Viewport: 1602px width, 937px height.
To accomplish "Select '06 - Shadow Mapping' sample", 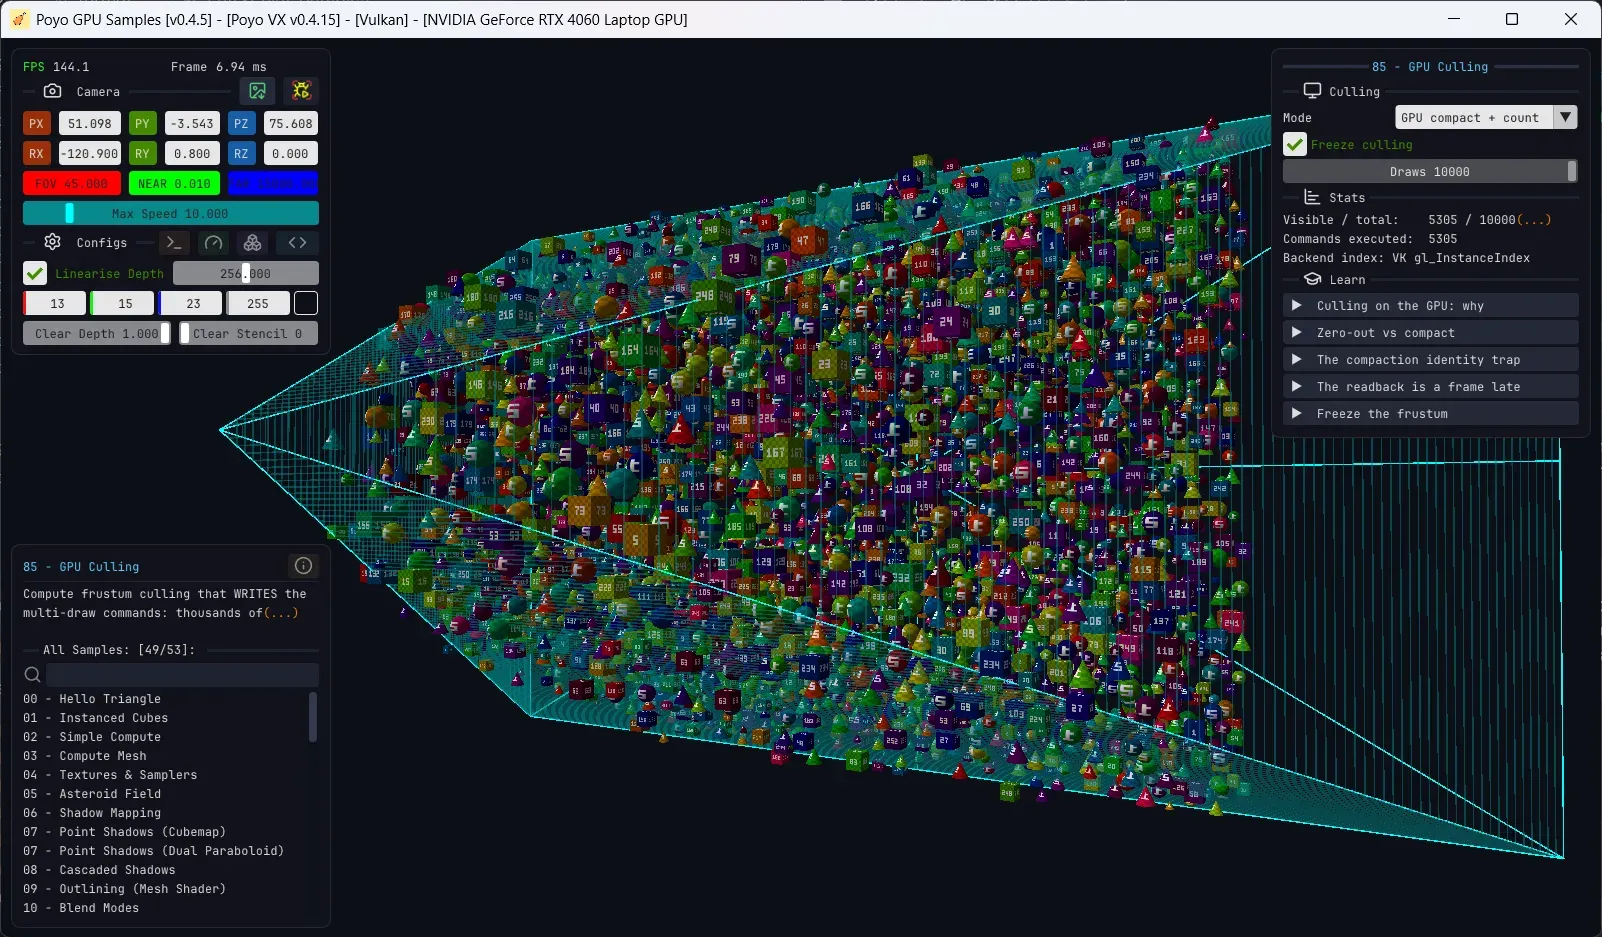I will (x=92, y=812).
